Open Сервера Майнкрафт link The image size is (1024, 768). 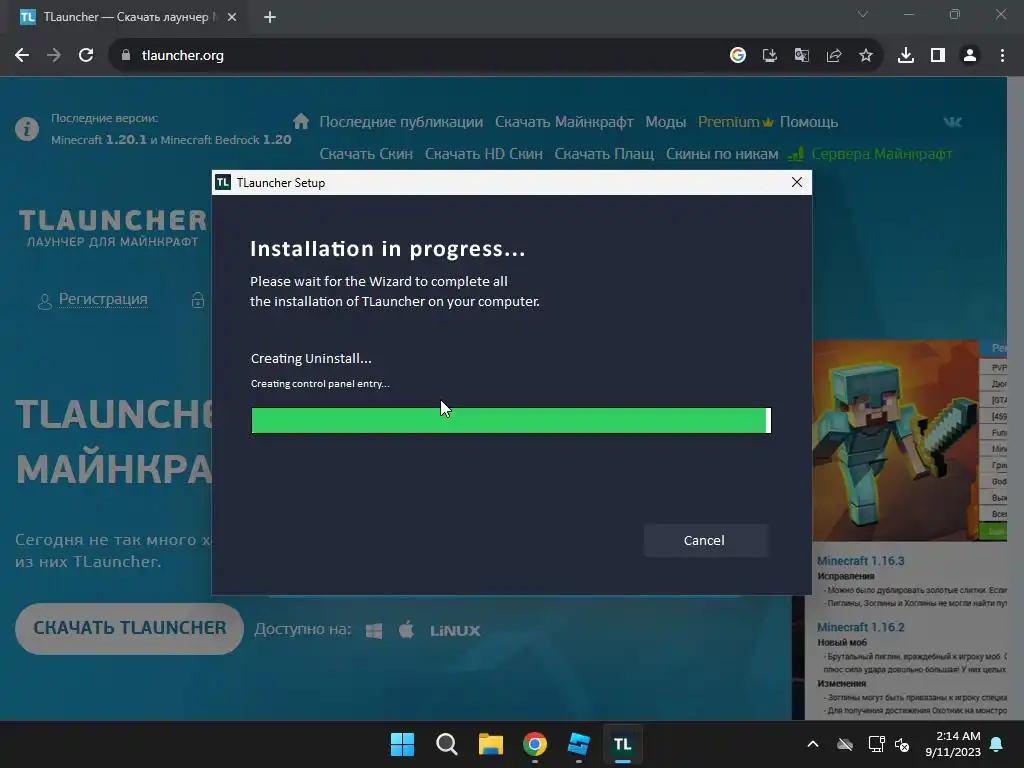(881, 154)
